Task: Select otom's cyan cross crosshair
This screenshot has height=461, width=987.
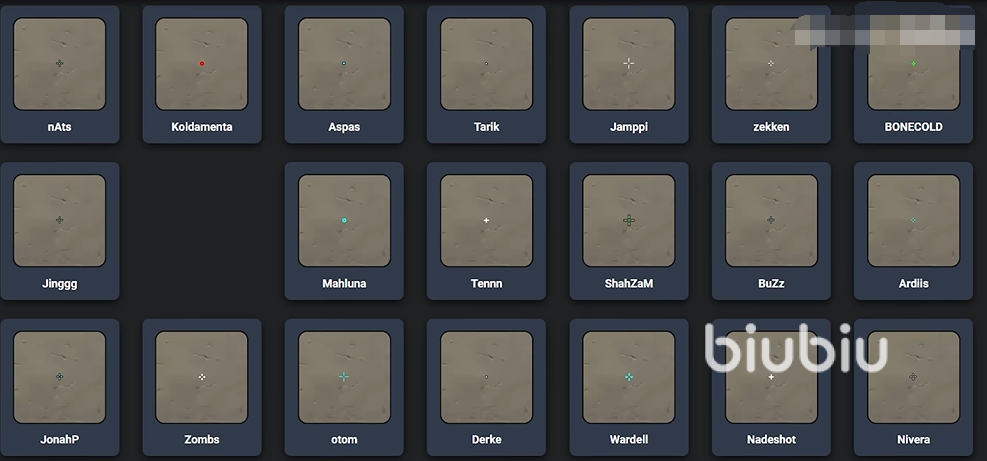Action: pos(344,377)
